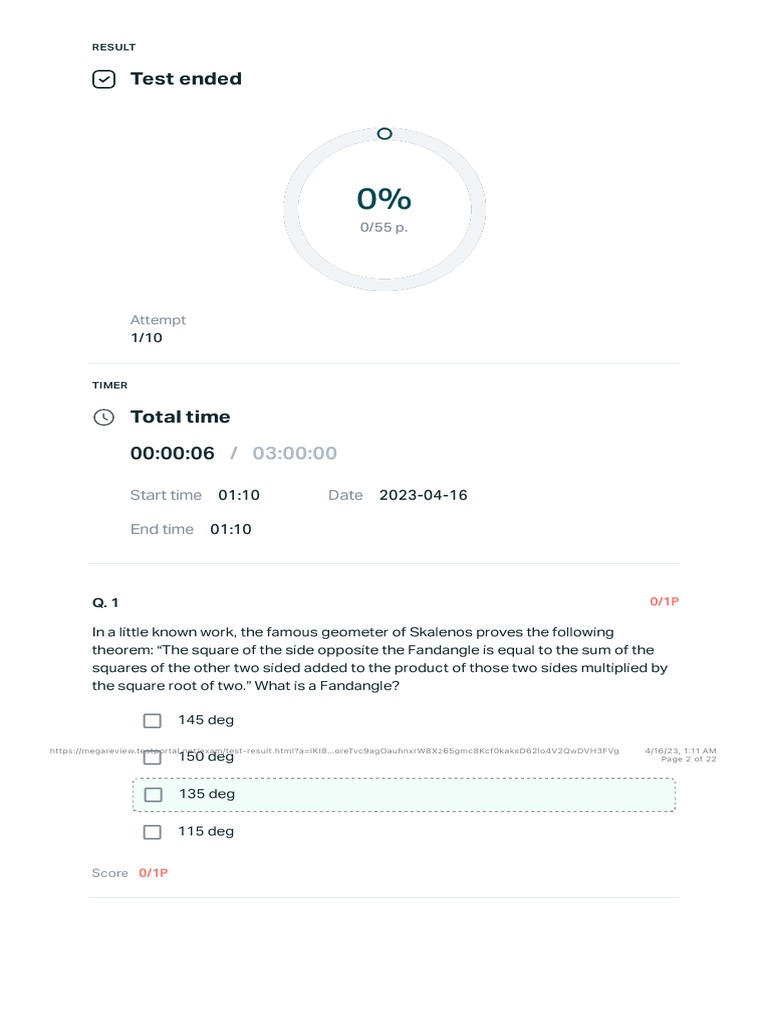Screen dimensions: 768x1024
Task: Click the small circle marker on the progress ring
Action: tap(384, 133)
